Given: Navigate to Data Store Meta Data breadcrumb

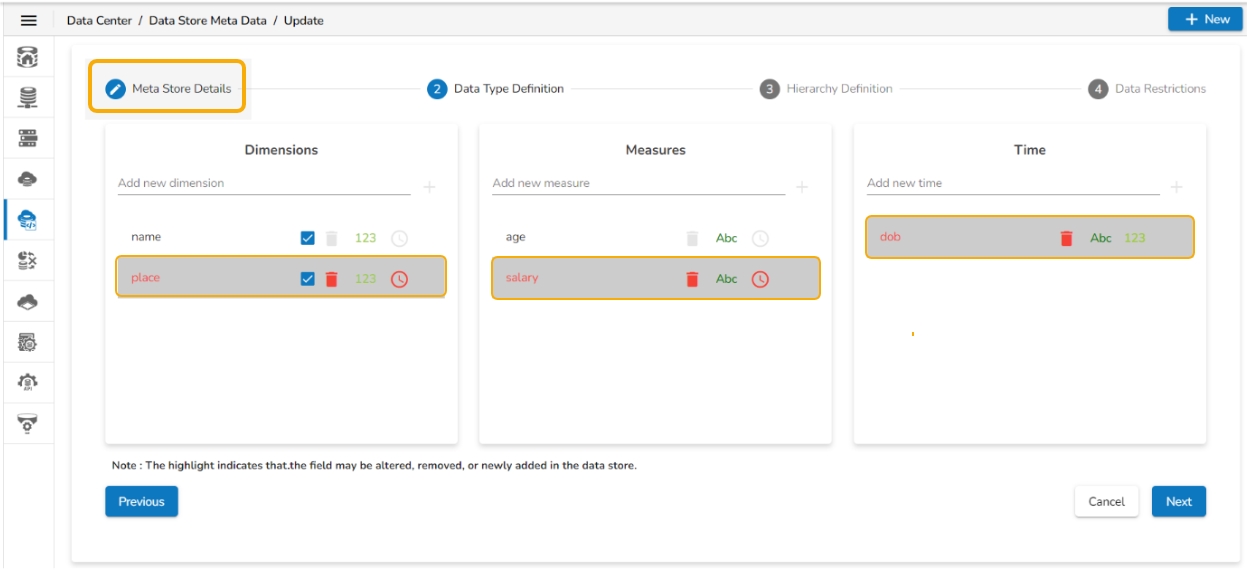Looking at the screenshot, I should point(208,20).
